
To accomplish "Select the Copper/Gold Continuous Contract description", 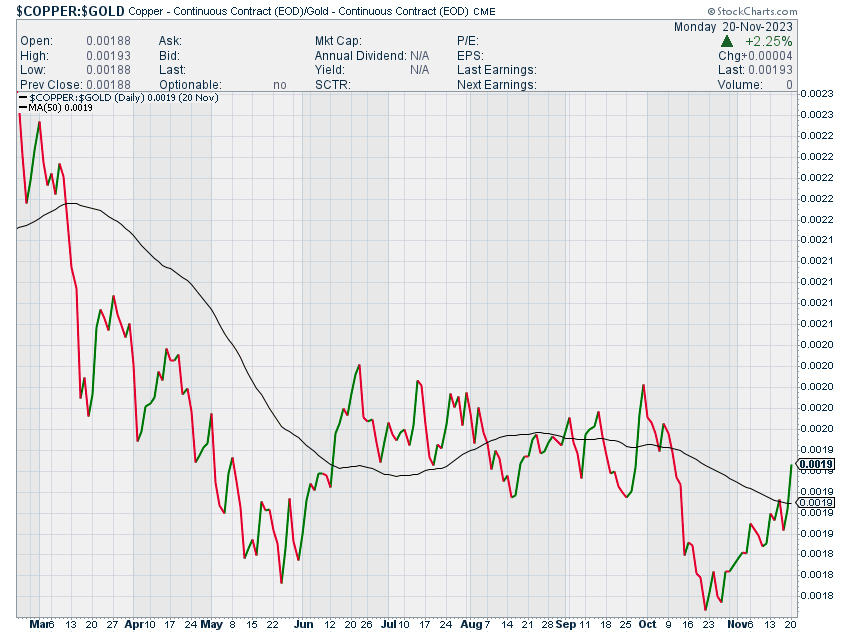I will 299,11.
